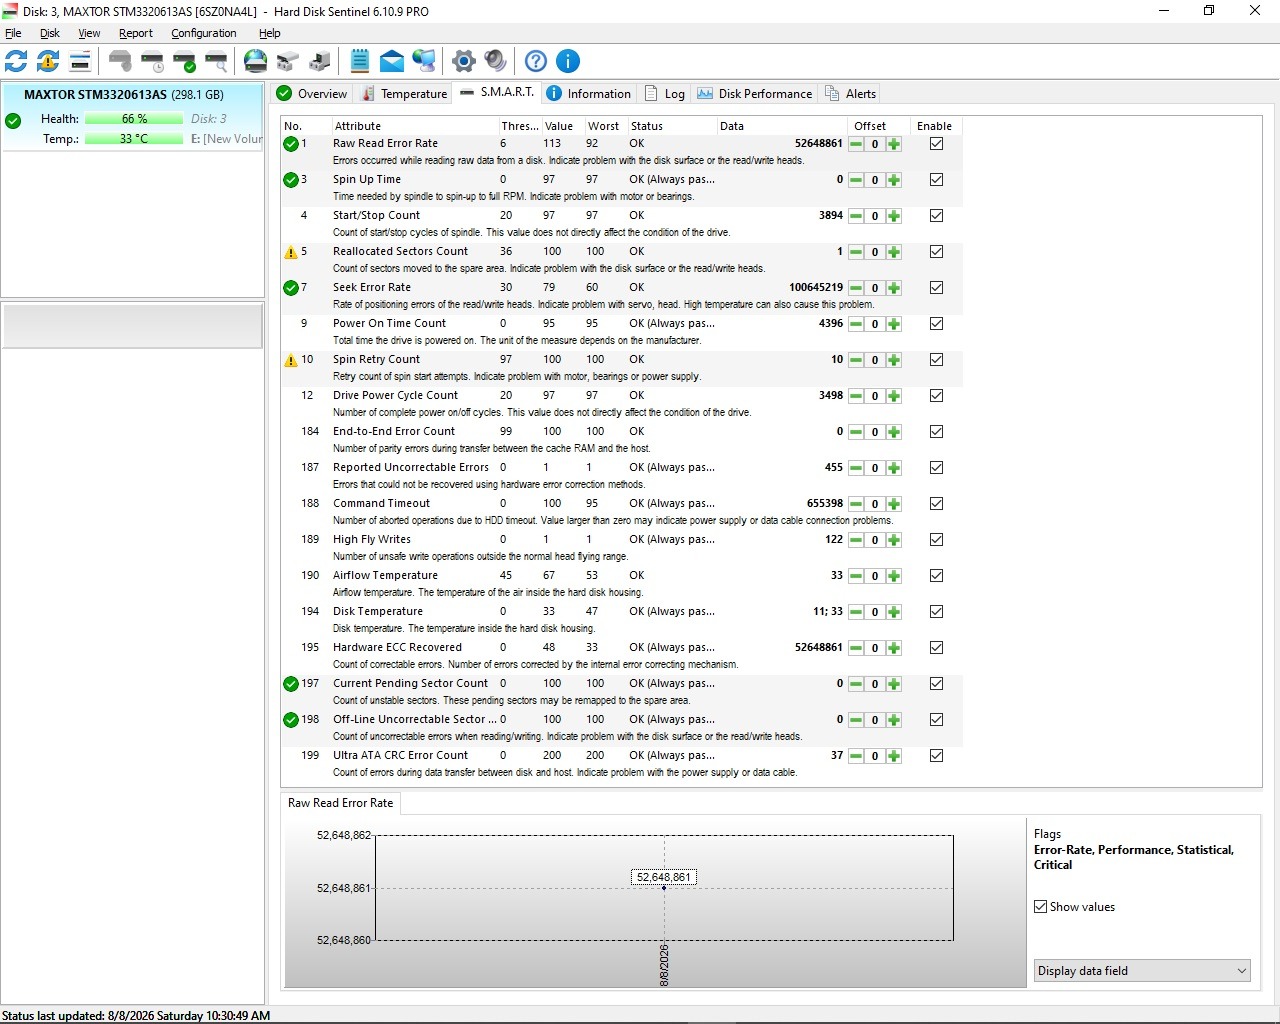Screen dimensions: 1280x1024
Task: Open the Alerts tab
Action: click(x=851, y=94)
